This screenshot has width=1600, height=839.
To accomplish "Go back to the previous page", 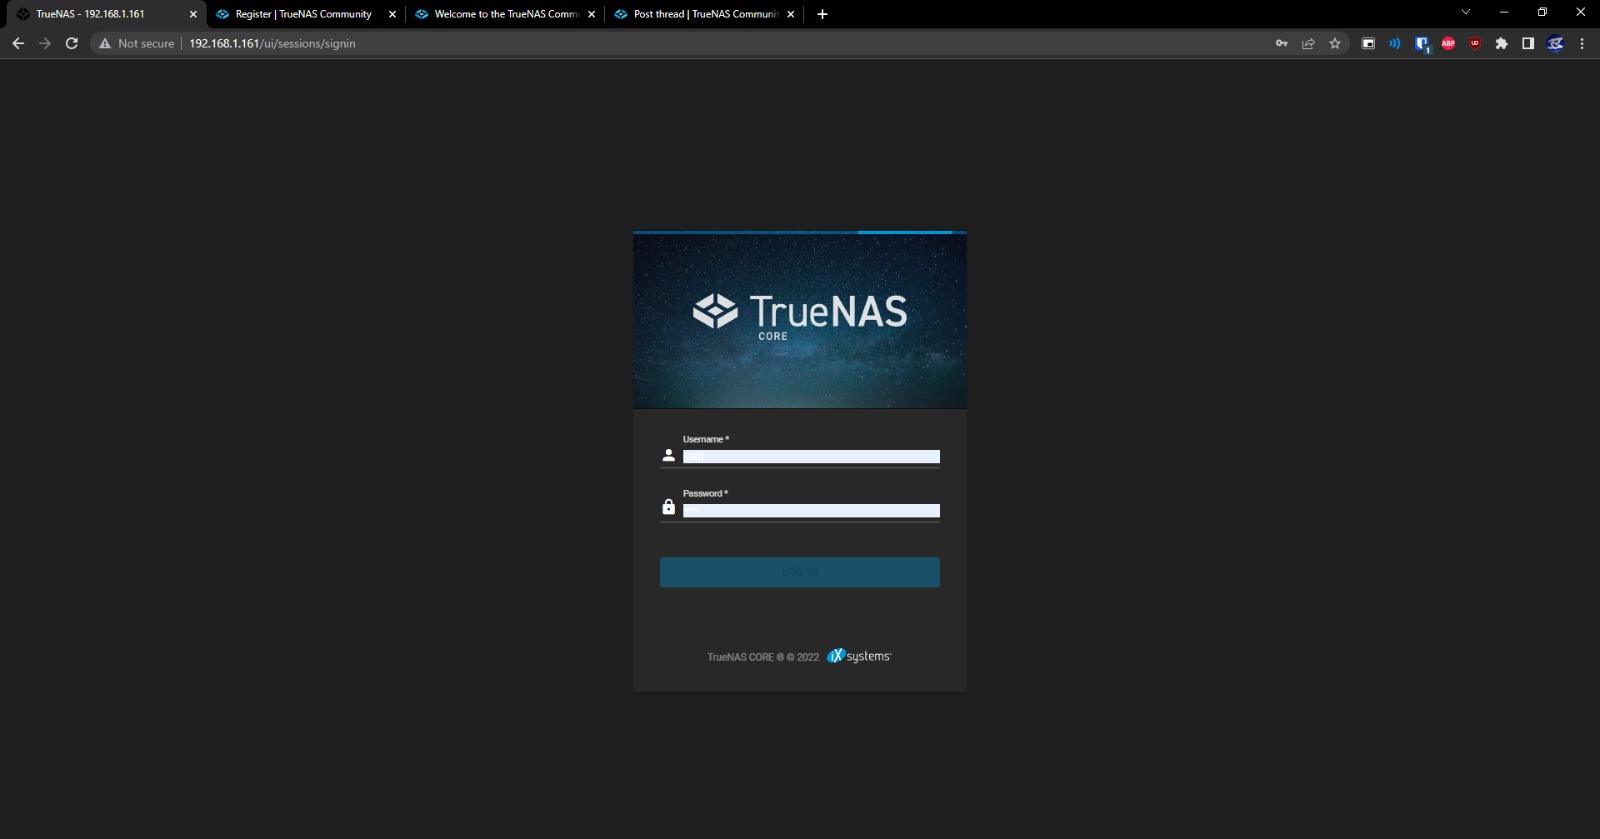I will pyautogui.click(x=18, y=43).
